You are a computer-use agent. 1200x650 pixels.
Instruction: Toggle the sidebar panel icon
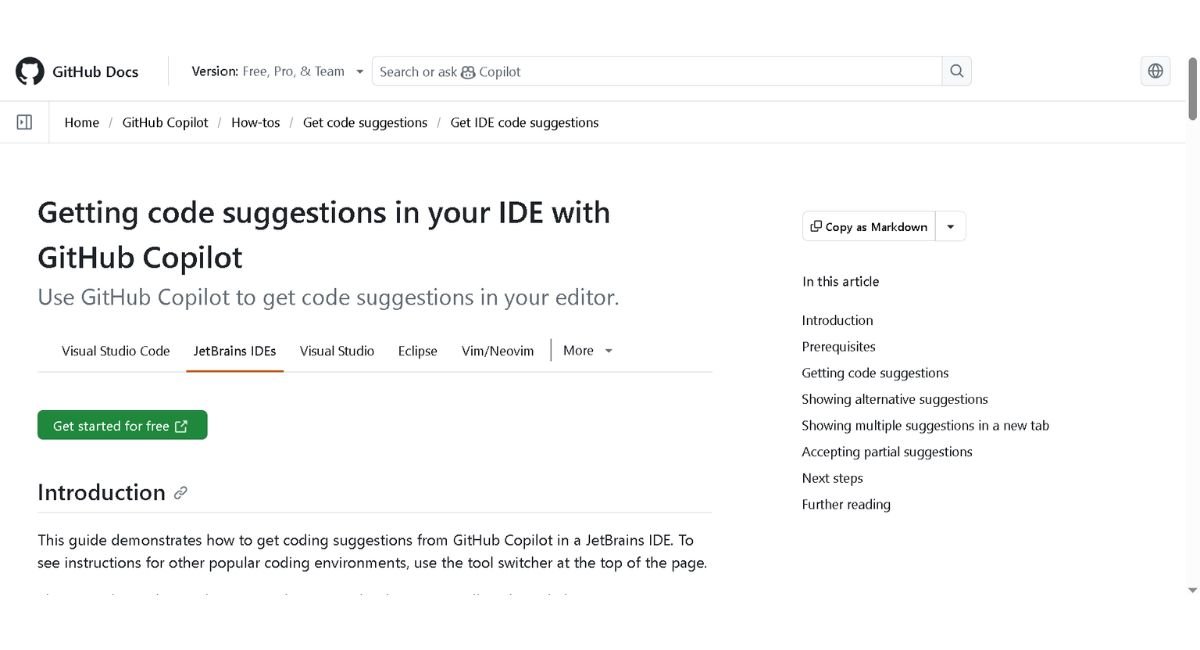[24, 122]
